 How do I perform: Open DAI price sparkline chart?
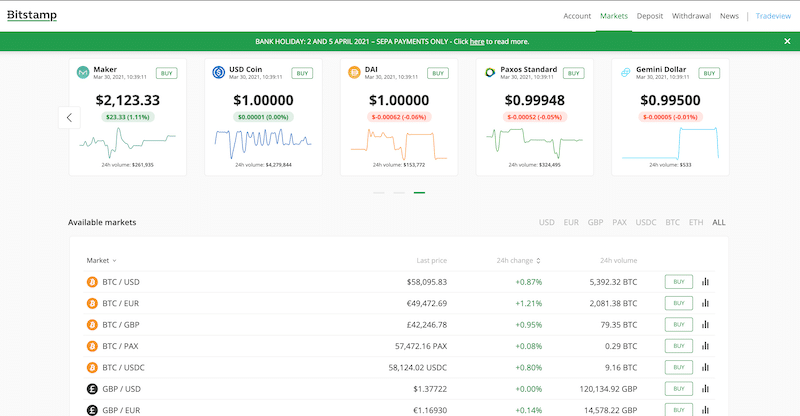tap(399, 144)
